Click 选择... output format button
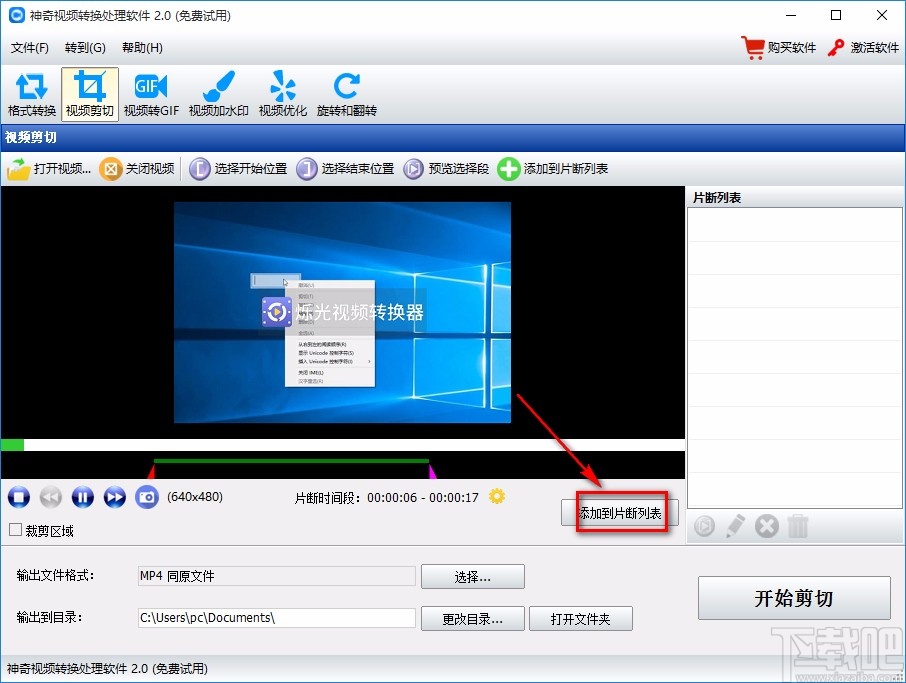Screen dimensions: 906x683 coord(473,577)
